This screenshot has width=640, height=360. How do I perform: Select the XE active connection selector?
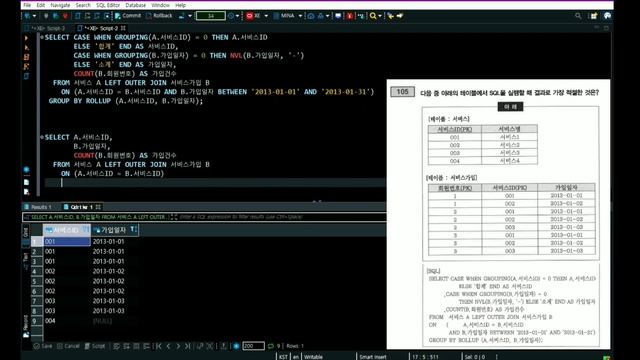[257, 16]
